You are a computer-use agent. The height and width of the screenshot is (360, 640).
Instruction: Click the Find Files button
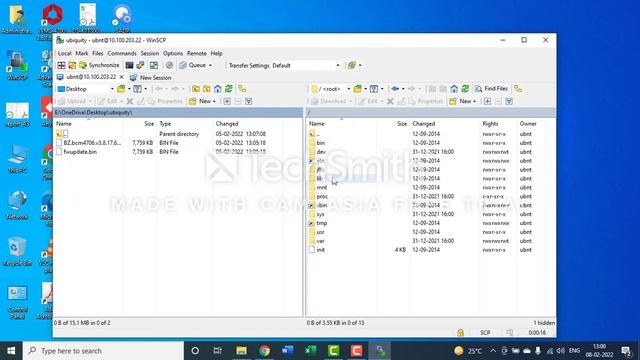[491, 89]
